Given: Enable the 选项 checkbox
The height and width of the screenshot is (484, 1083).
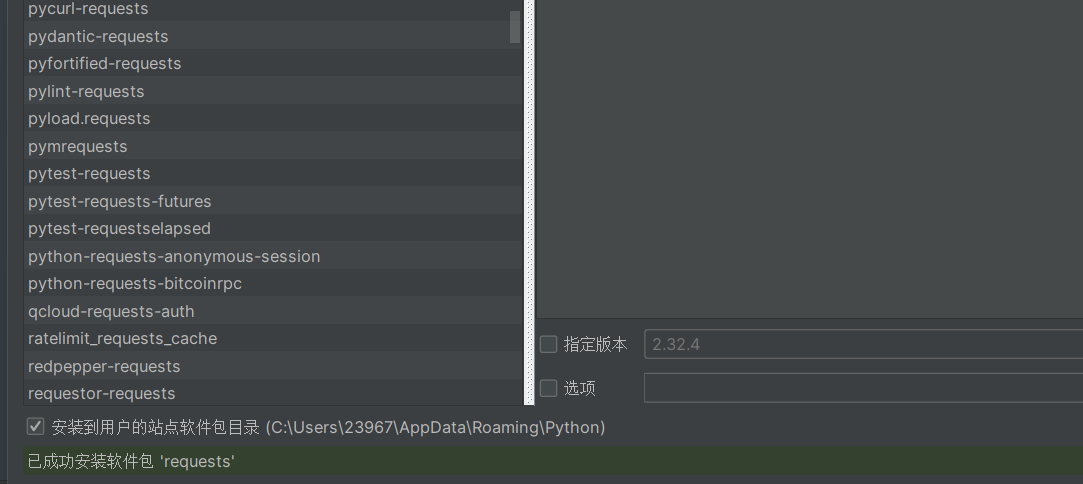Looking at the screenshot, I should pyautogui.click(x=548, y=388).
